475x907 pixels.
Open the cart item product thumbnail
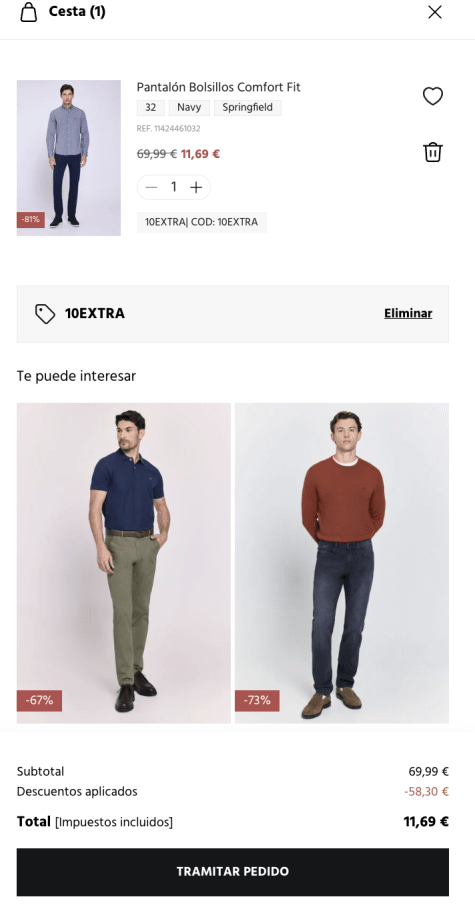click(69, 158)
